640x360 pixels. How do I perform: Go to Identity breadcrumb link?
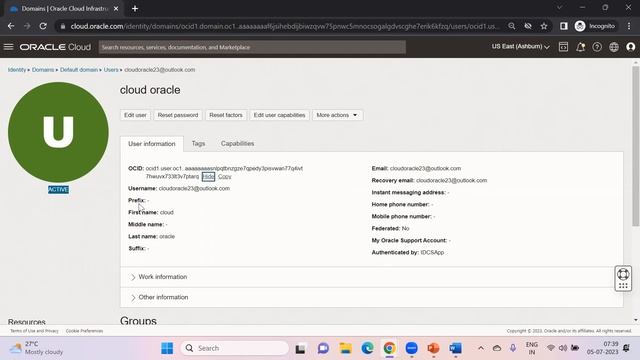click(17, 70)
